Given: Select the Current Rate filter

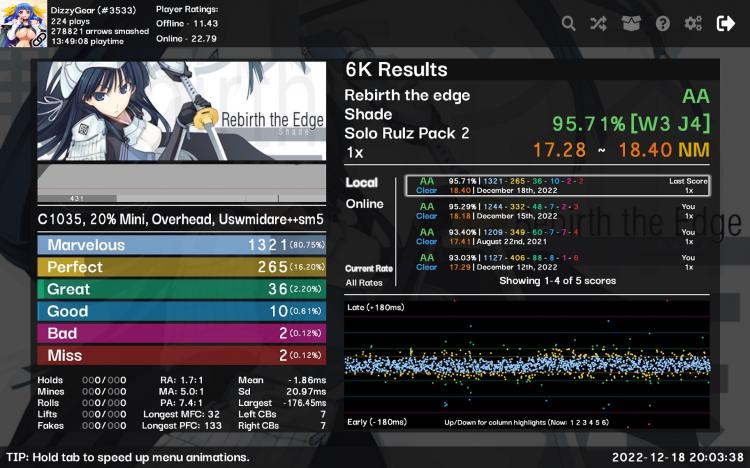Looking at the screenshot, I should pos(369,268).
